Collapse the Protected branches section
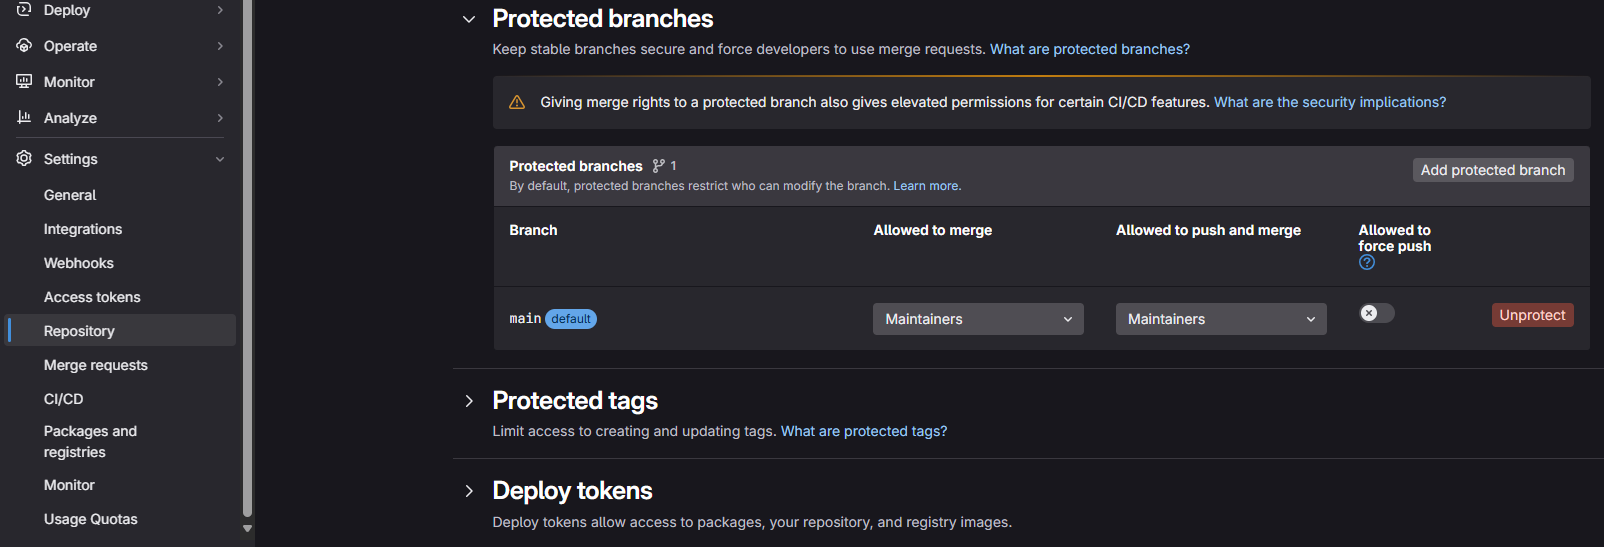The image size is (1604, 547). [469, 19]
